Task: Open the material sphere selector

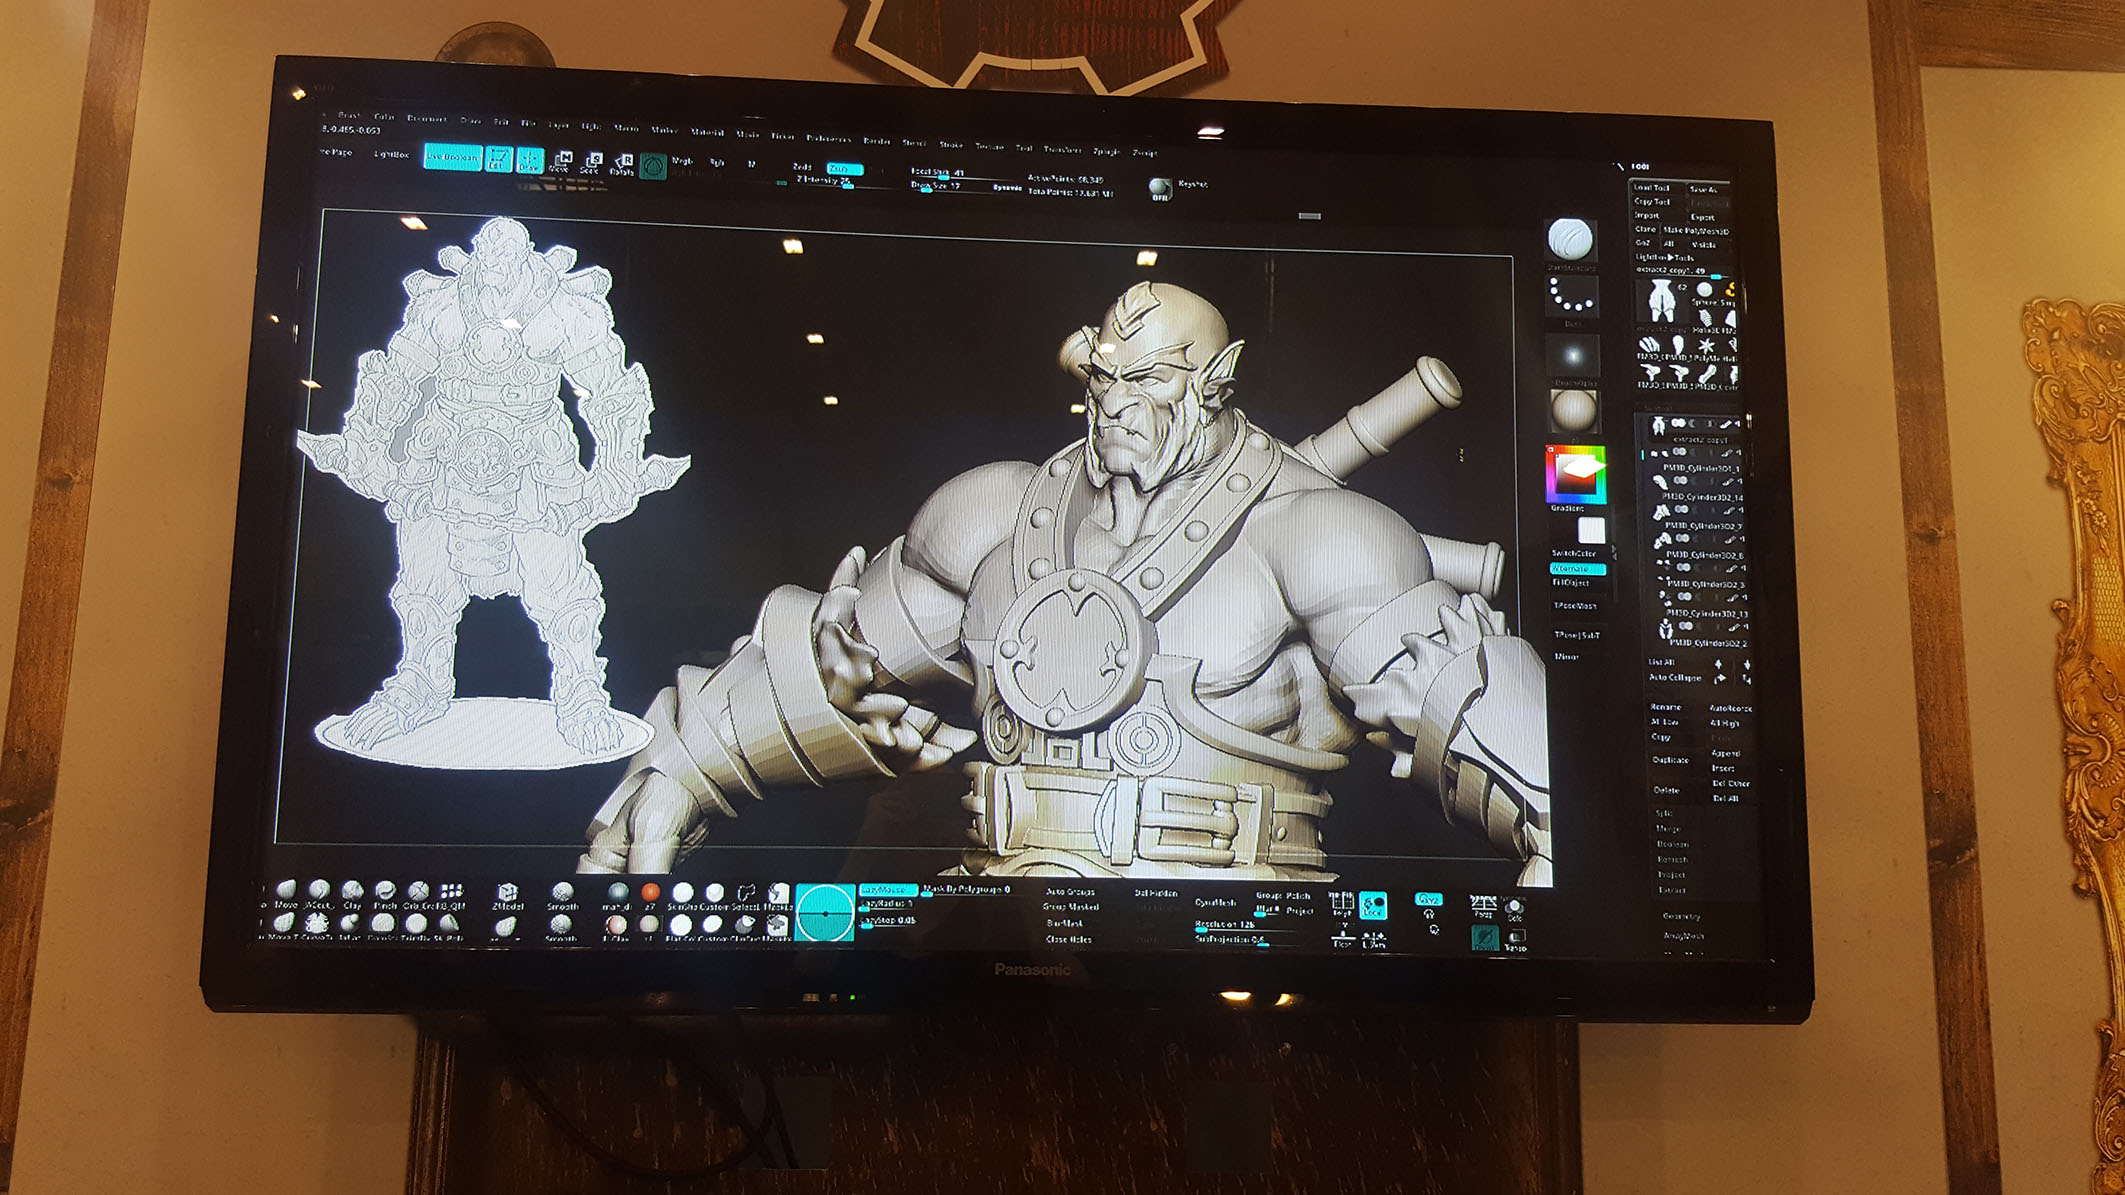Action: pos(1574,411)
